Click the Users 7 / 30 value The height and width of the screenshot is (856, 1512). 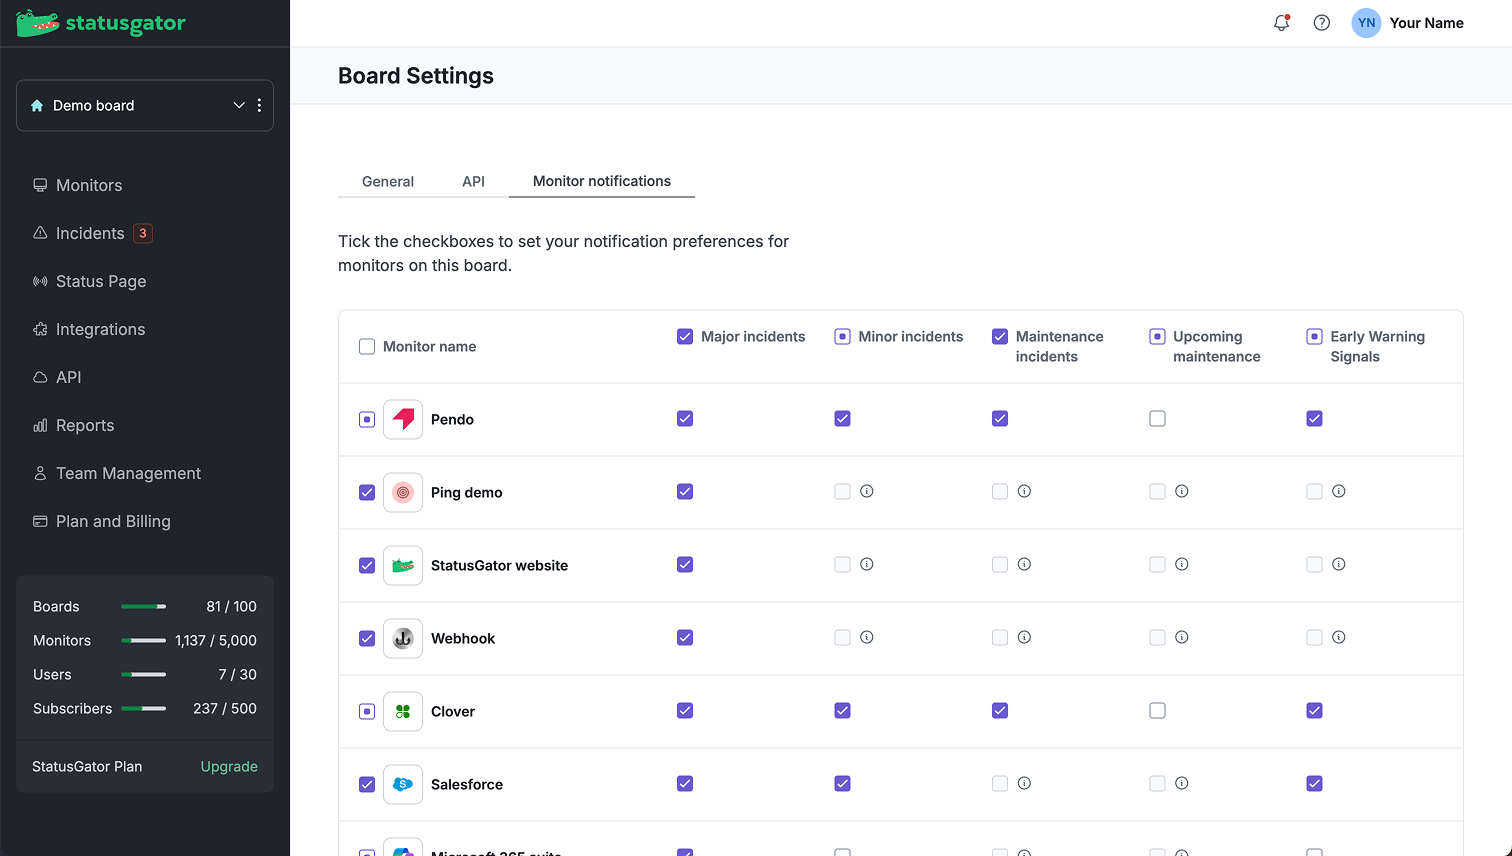tap(238, 674)
